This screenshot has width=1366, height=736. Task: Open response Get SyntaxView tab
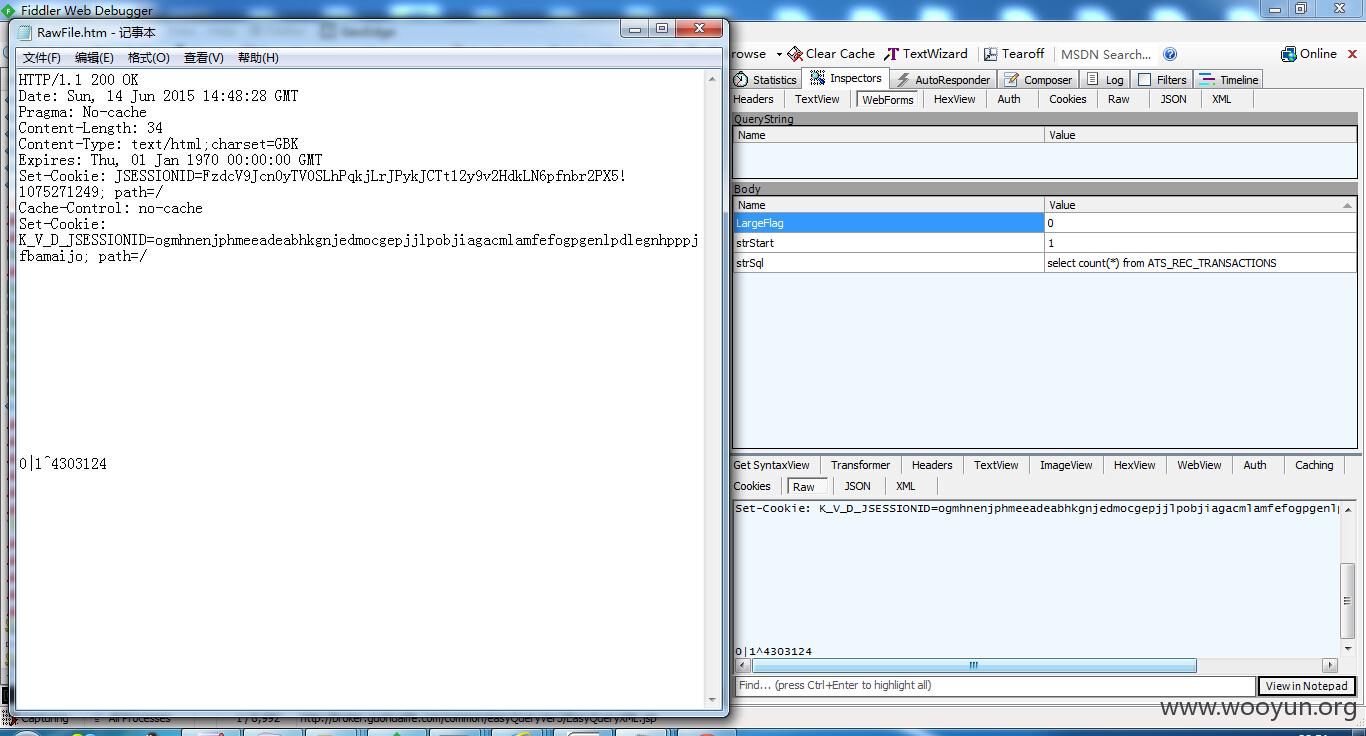pyautogui.click(x=771, y=465)
